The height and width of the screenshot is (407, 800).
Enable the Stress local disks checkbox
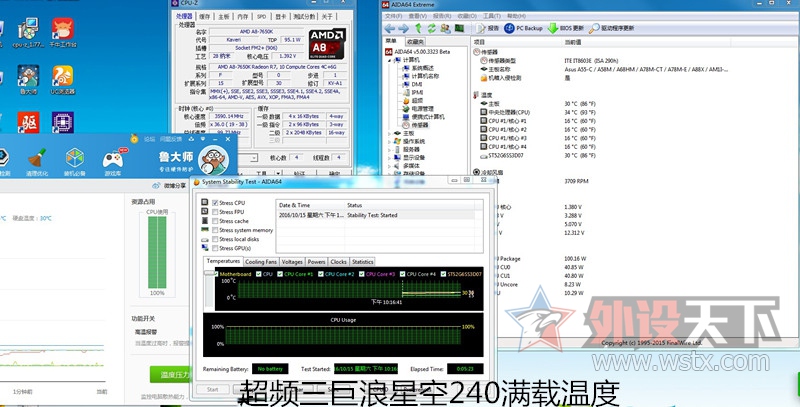pos(215,239)
